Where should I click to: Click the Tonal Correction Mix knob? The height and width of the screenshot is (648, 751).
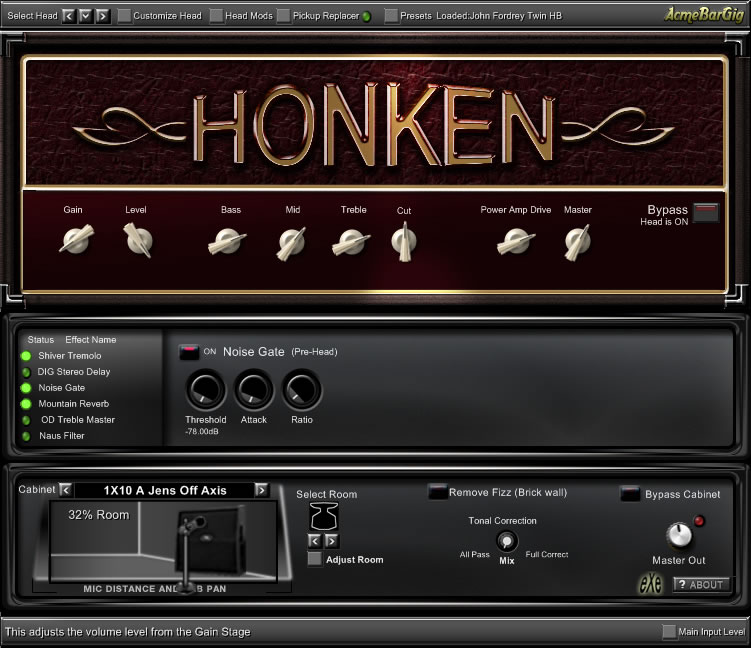(x=506, y=542)
